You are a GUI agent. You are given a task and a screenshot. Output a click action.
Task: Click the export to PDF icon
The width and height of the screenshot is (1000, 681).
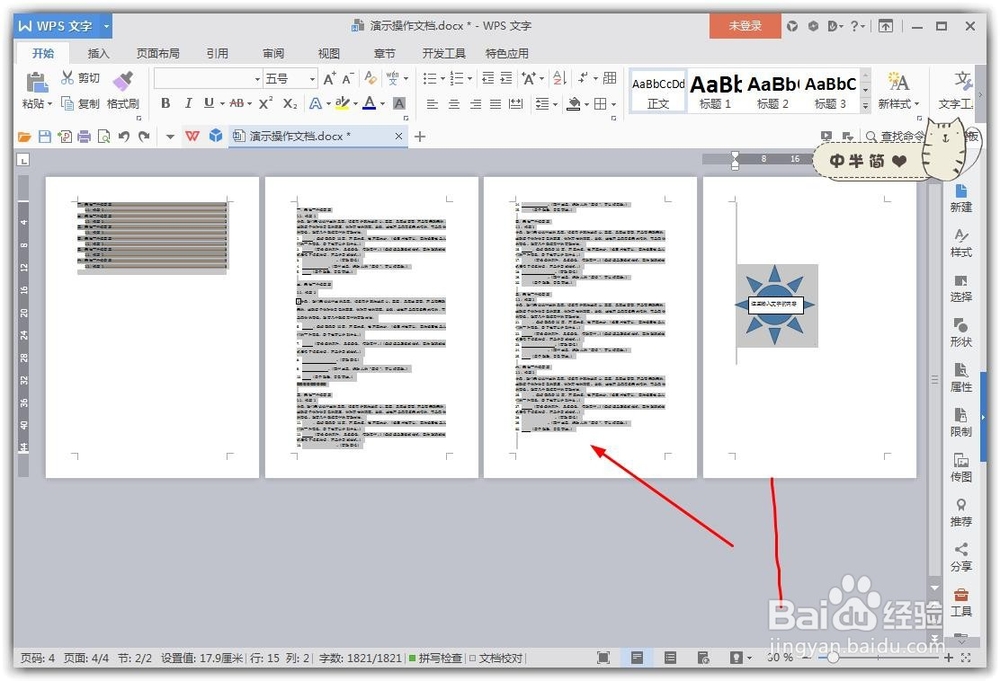coord(64,136)
